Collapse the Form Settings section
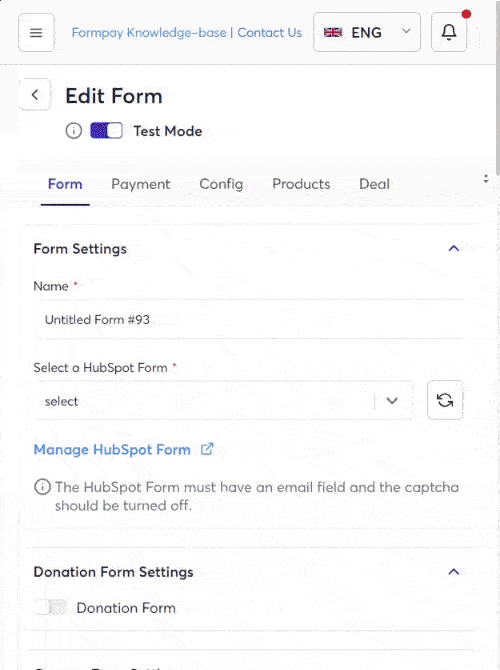Screen dimensions: 500x670 point(454,249)
